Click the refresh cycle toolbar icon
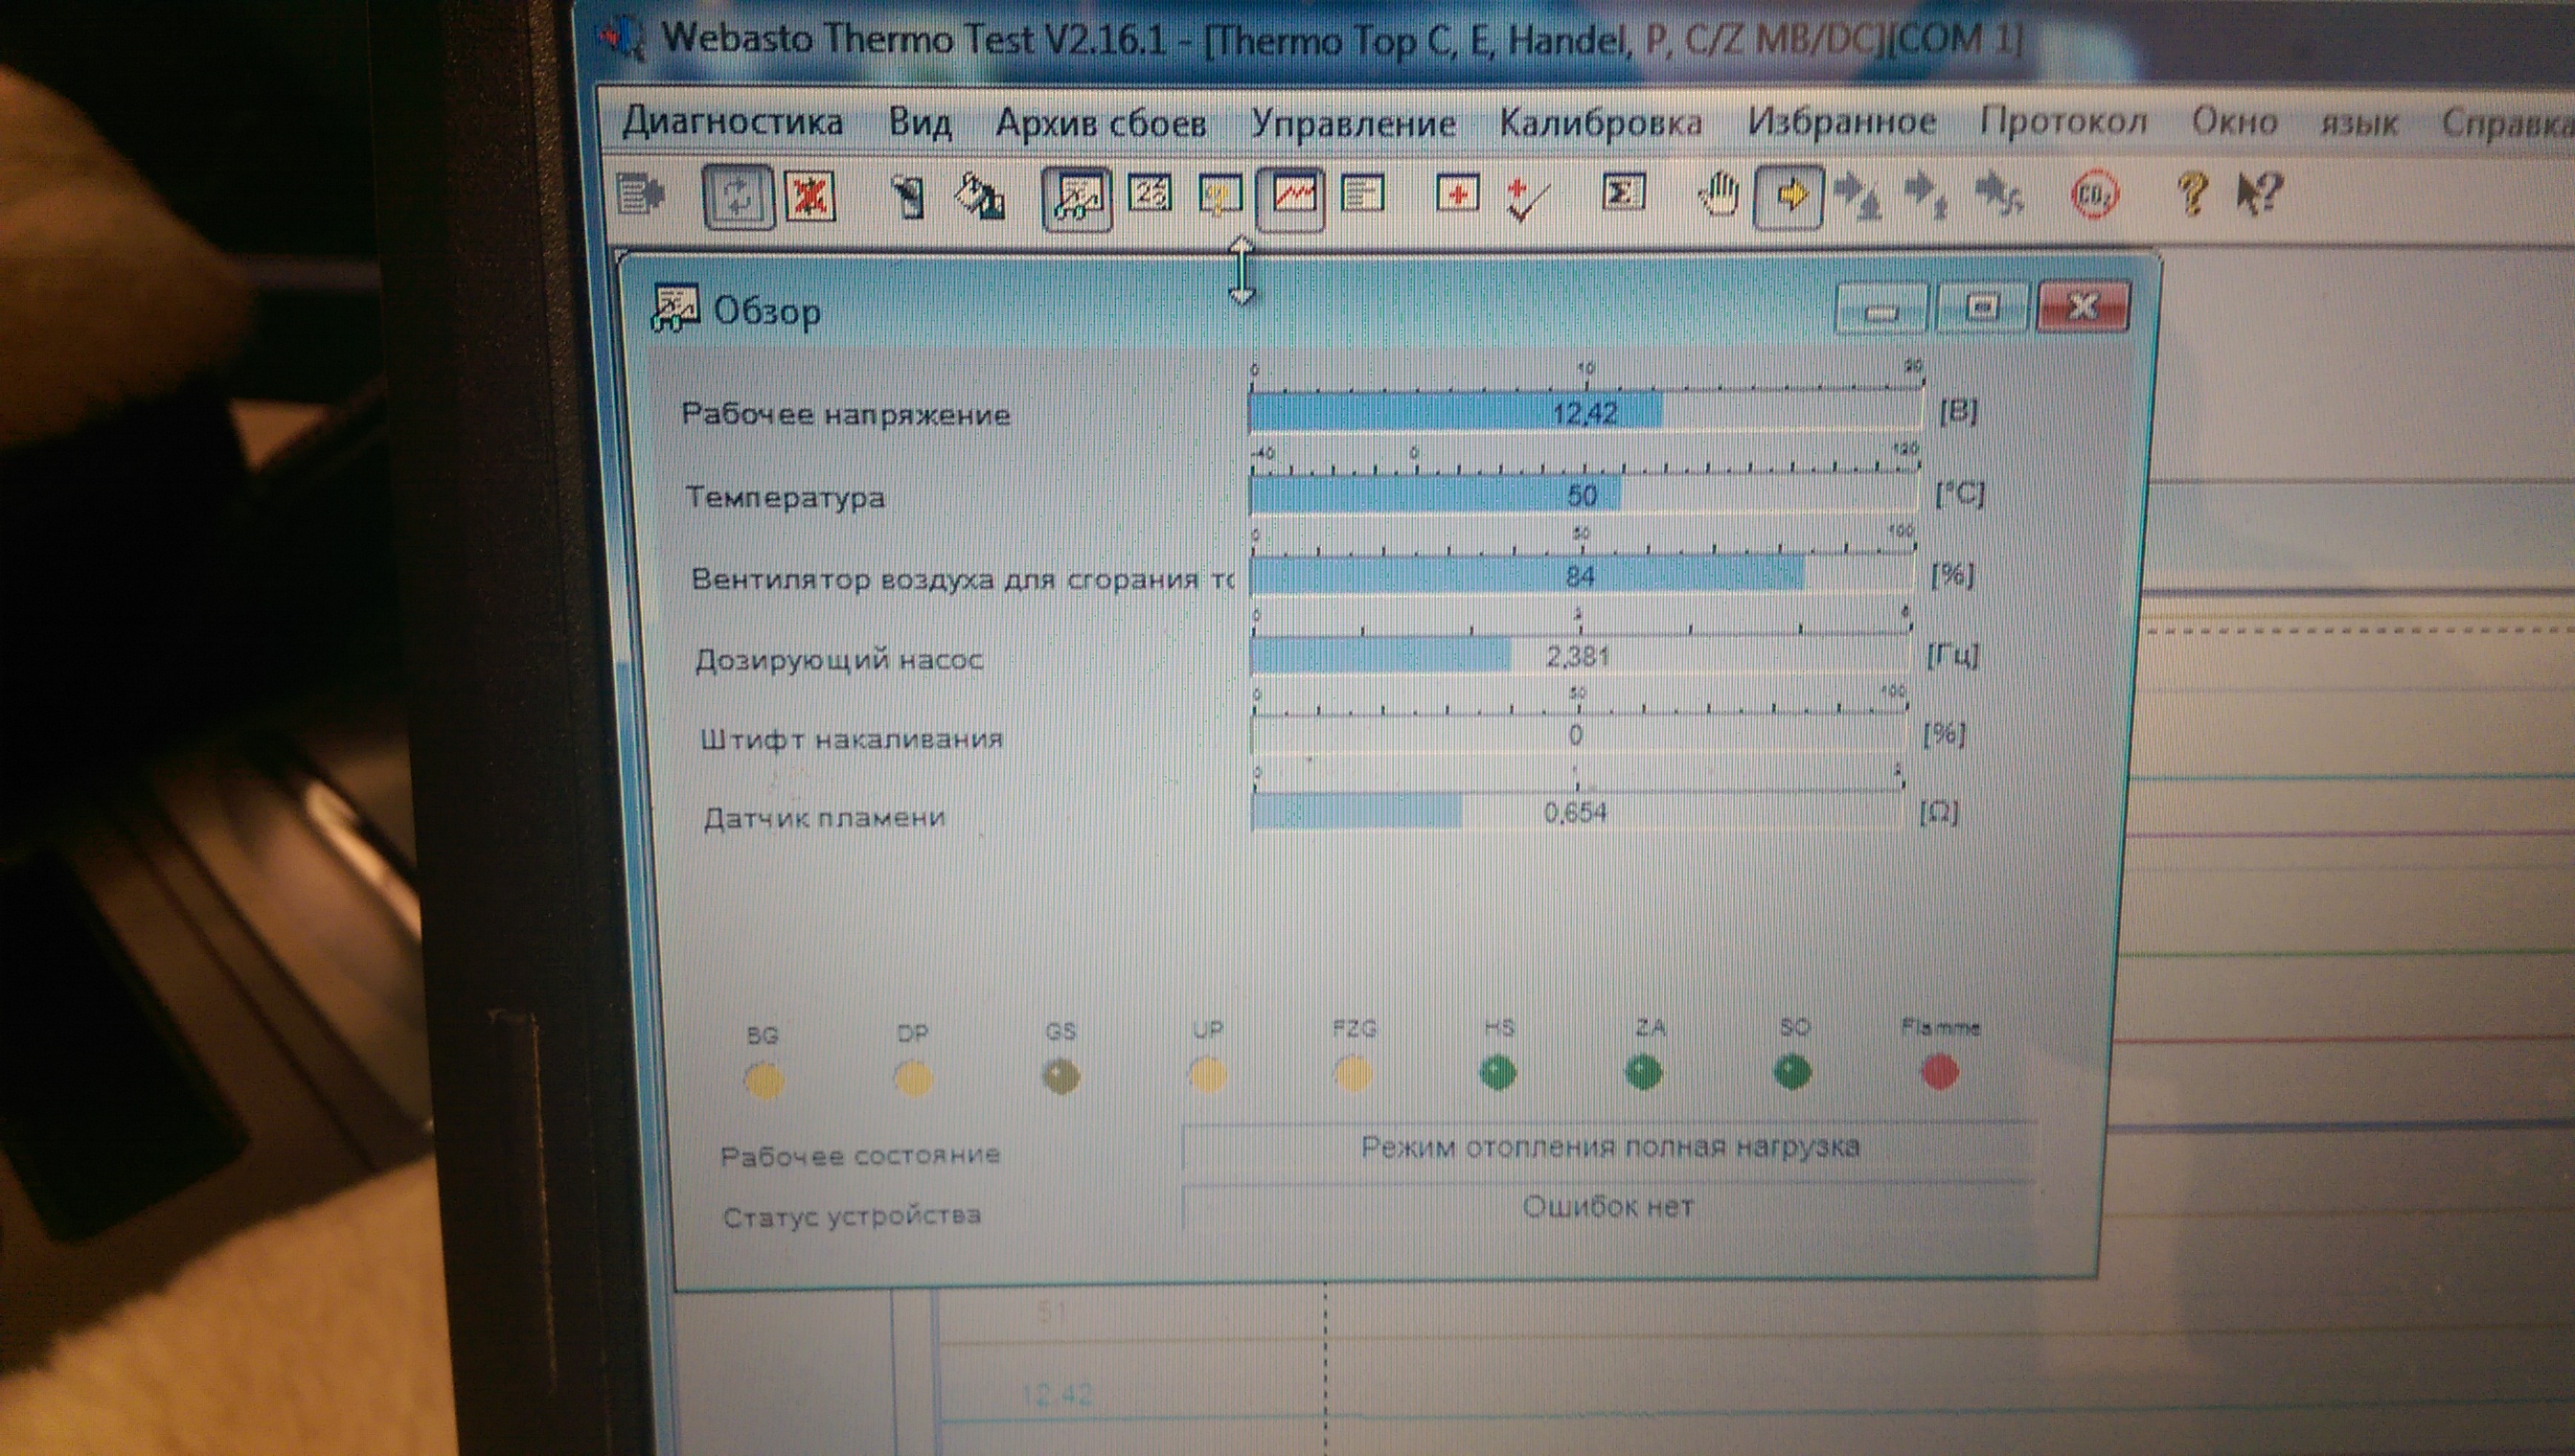 738,196
